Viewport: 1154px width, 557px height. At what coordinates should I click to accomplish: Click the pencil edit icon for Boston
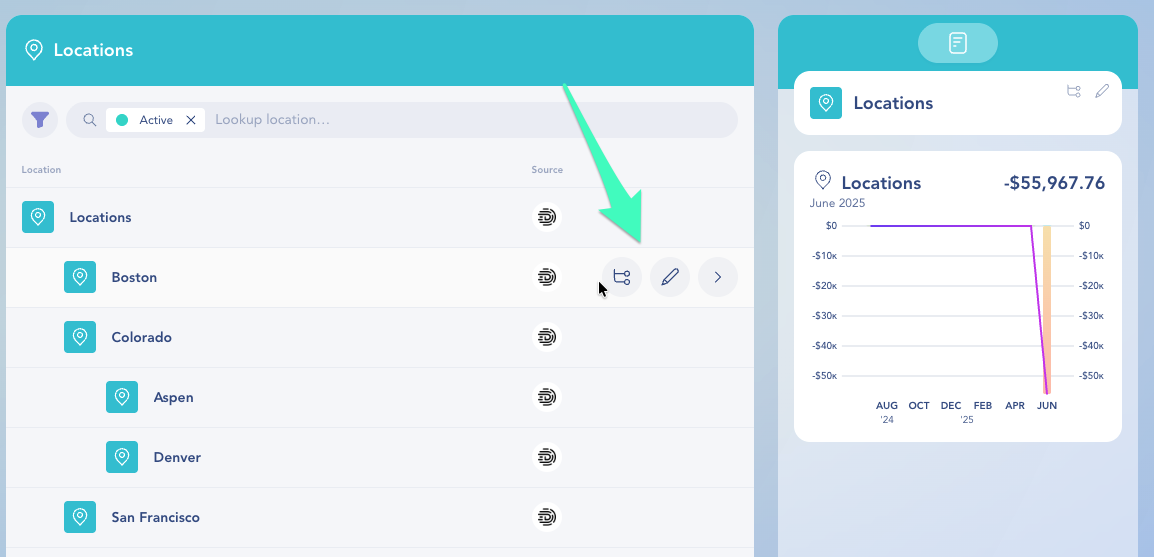point(670,277)
